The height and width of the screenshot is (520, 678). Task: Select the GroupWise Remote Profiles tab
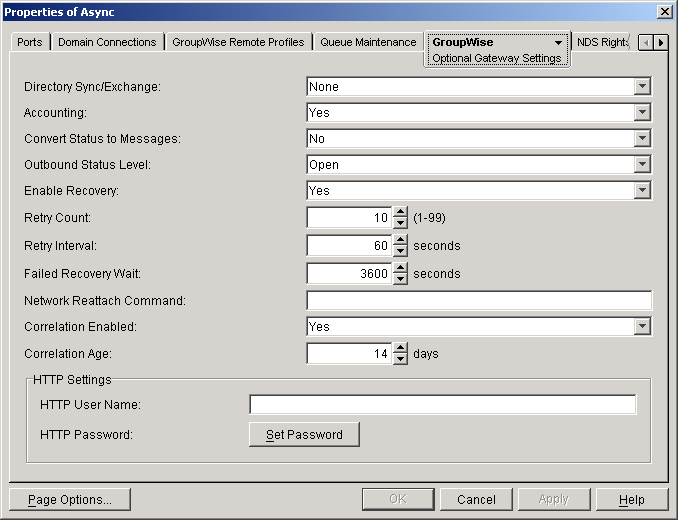point(238,42)
